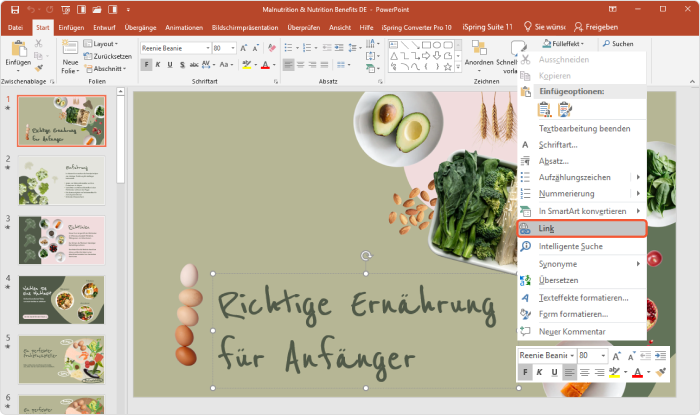Click mini toolbar increase indent icon
This screenshot has width=700, height=415.
coord(660,356)
